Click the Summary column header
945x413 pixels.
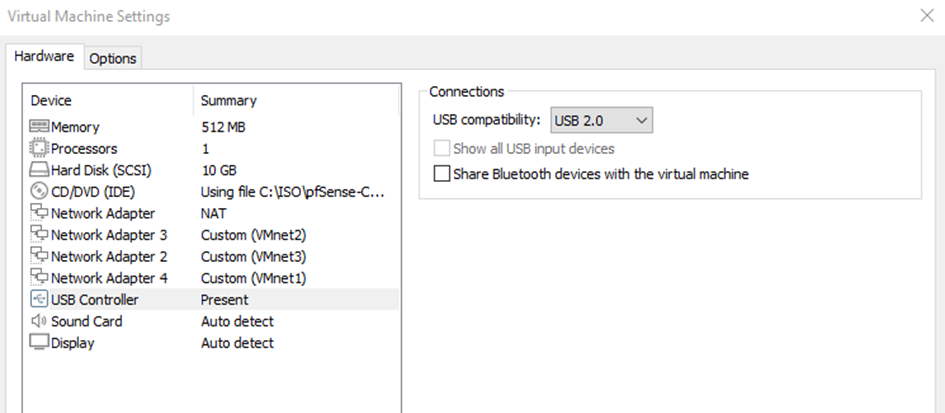pos(296,100)
